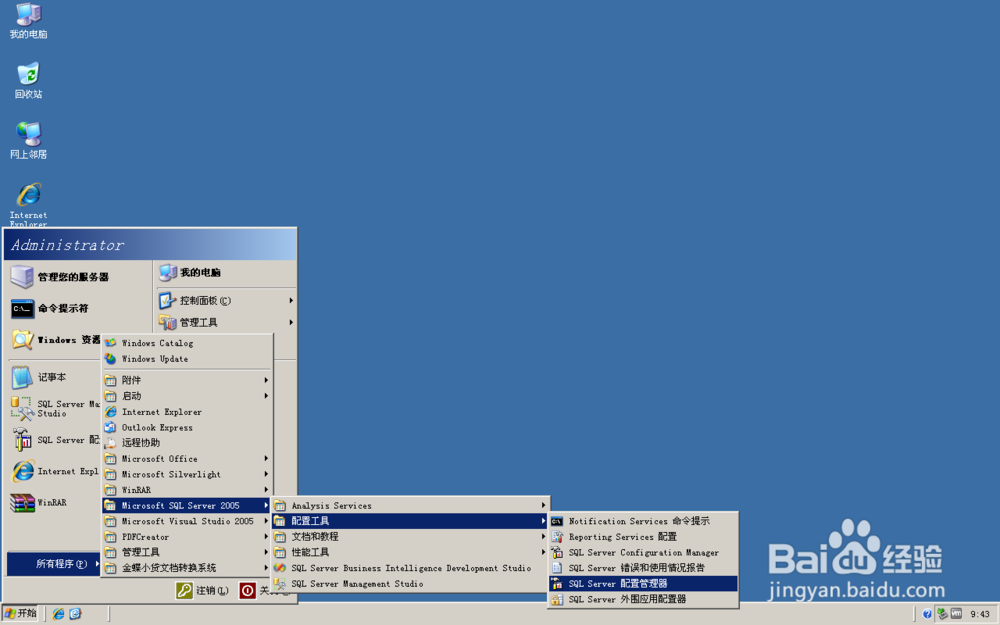Expand the Microsoft Silverlight folder
1000x625 pixels.
coord(188,474)
